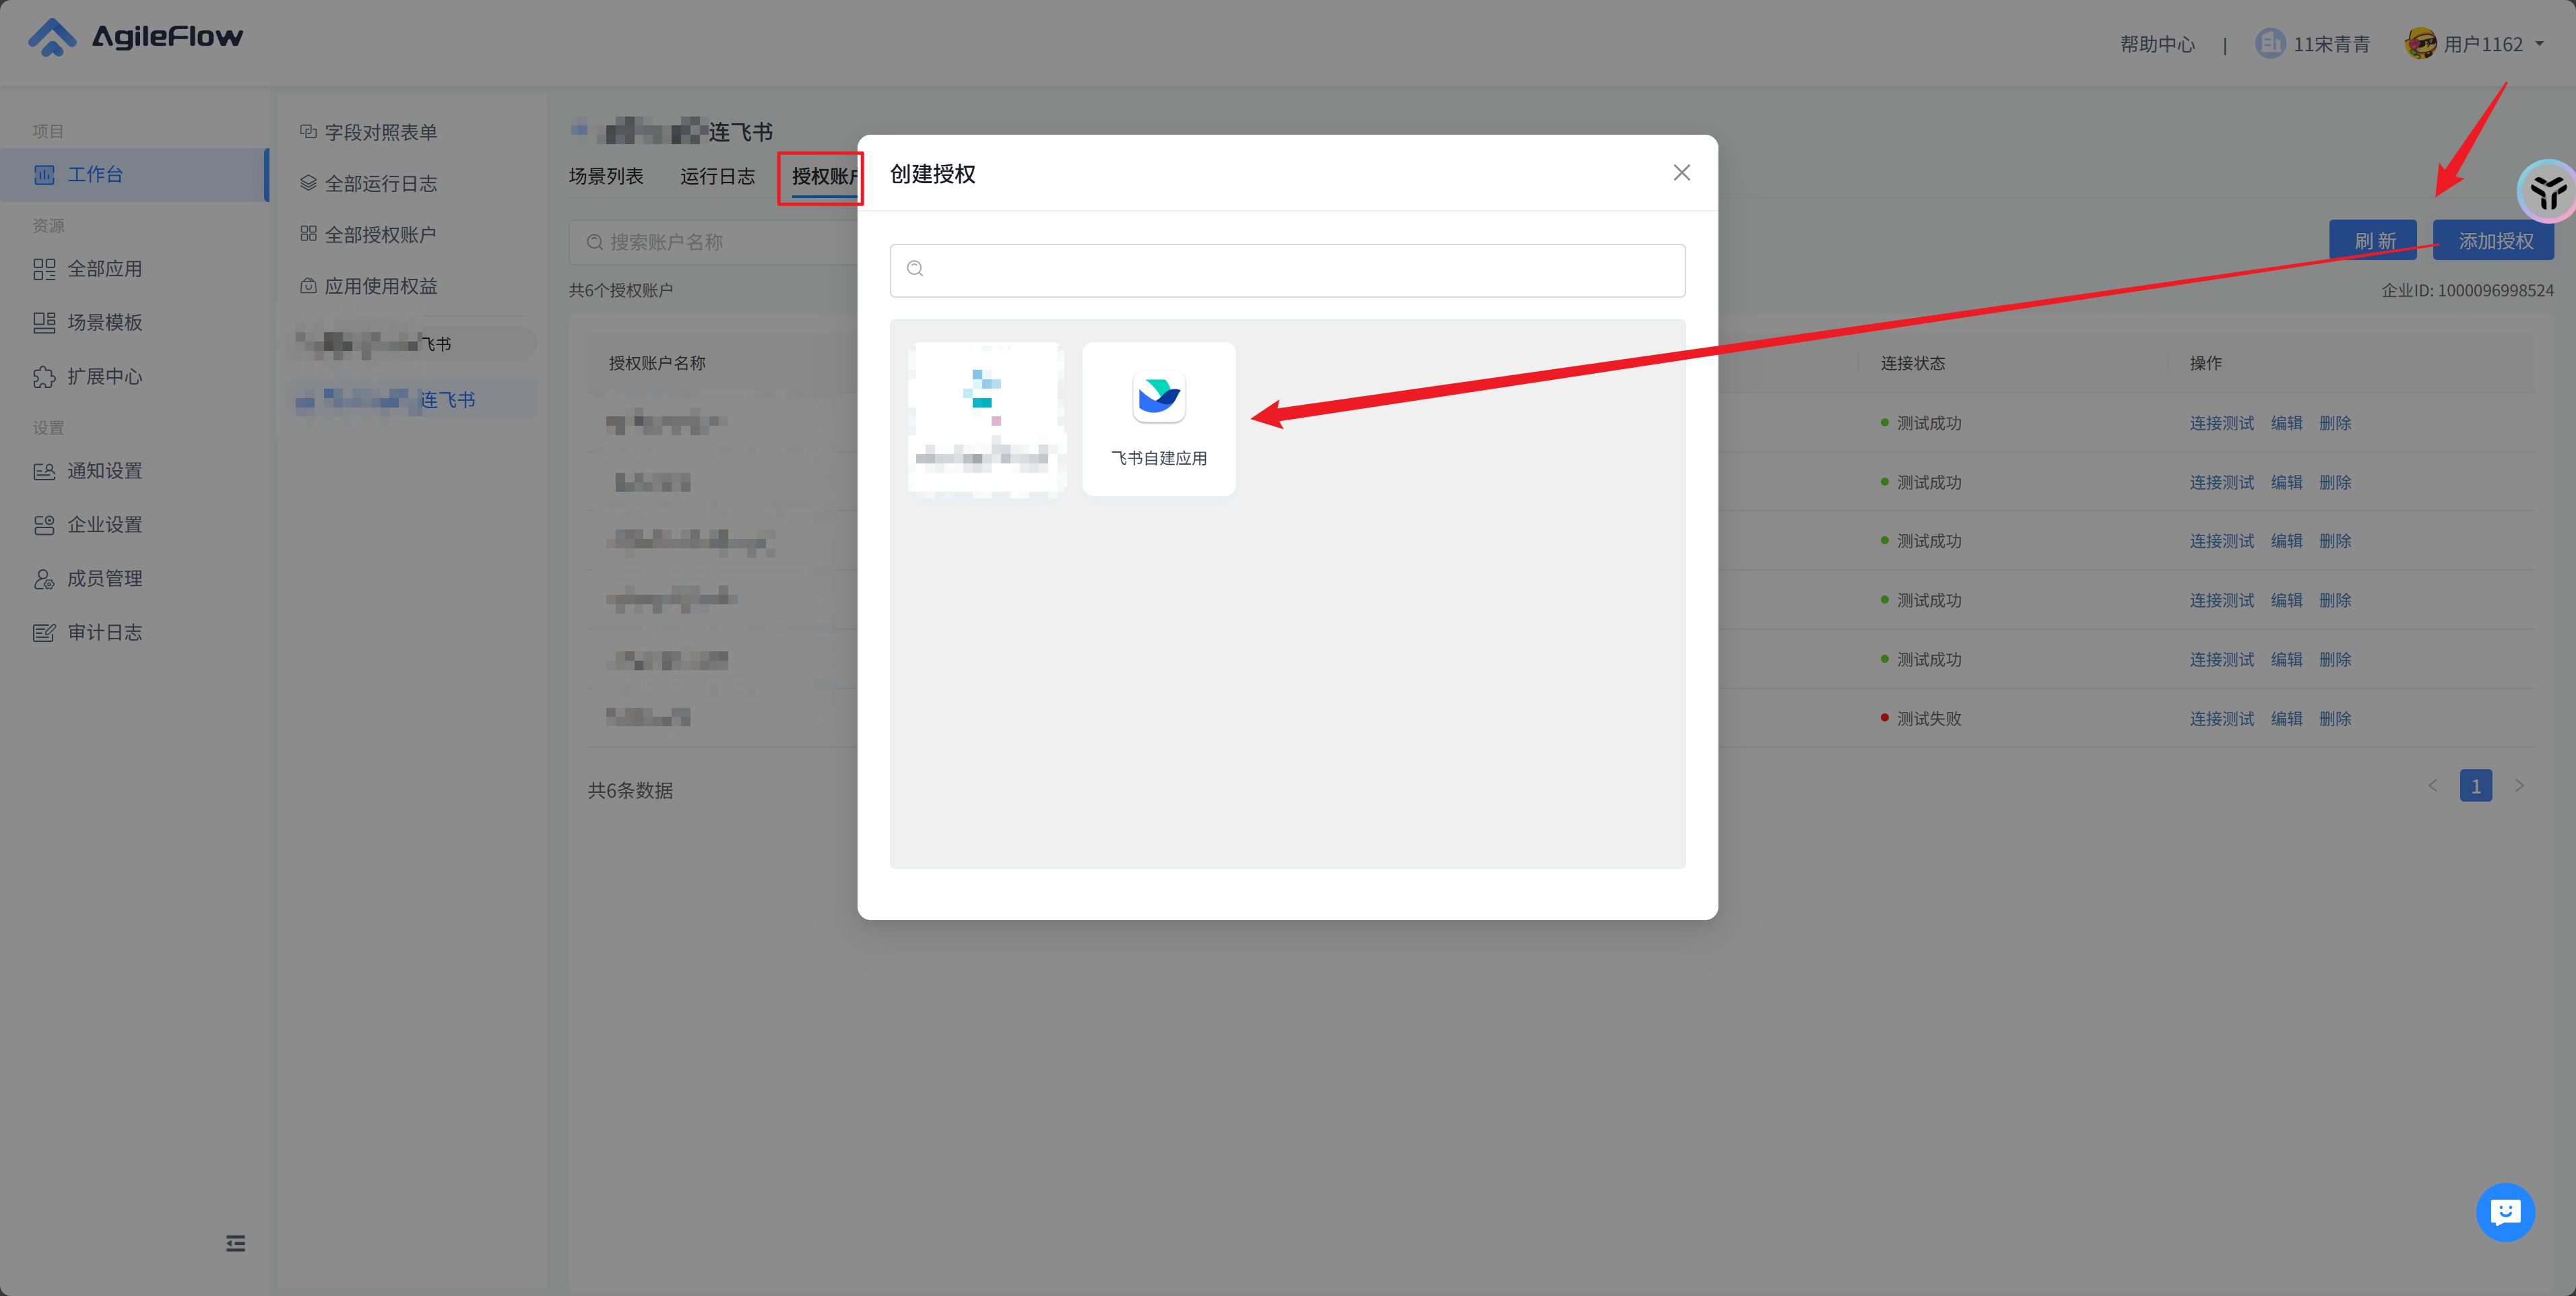The image size is (2576, 1296).
Task: Open 成员管理 page
Action: coord(104,579)
